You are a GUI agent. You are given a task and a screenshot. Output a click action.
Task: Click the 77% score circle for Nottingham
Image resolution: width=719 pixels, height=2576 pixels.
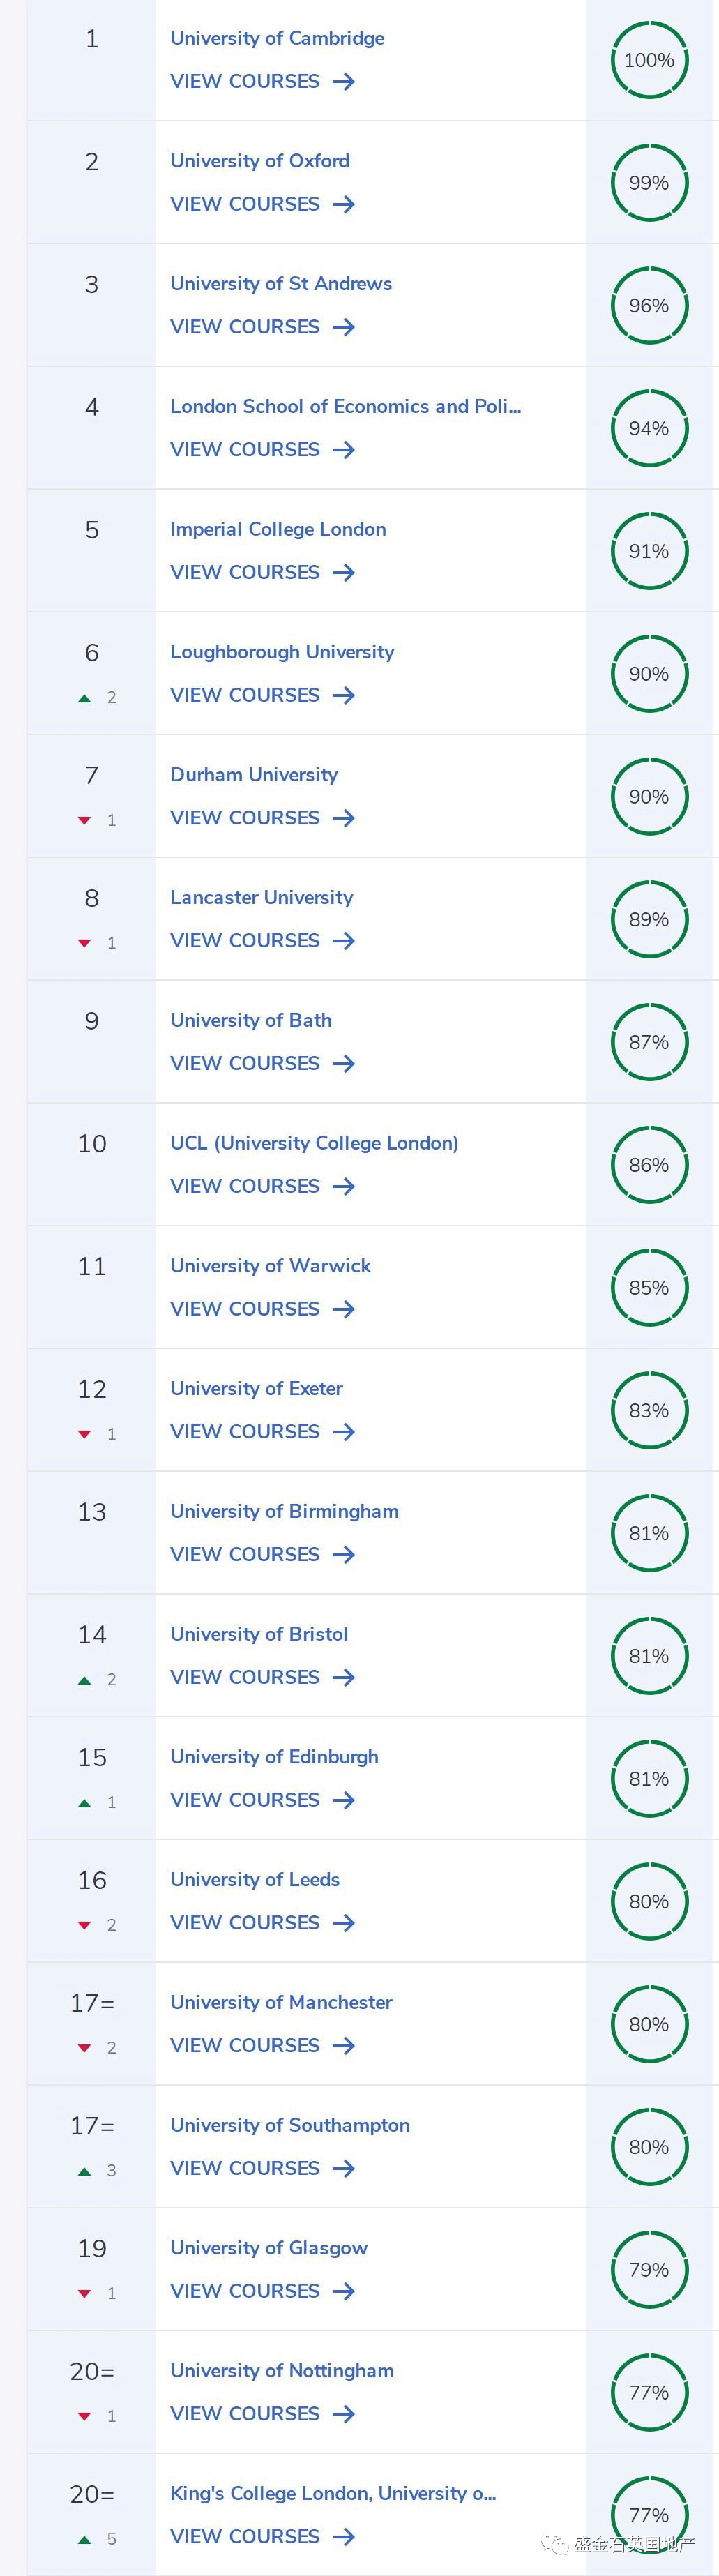(x=650, y=2393)
